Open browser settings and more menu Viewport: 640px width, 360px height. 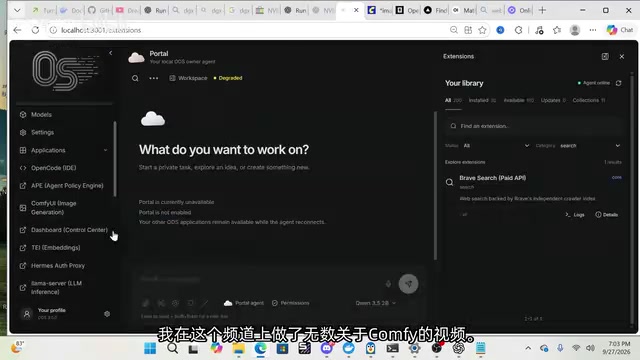(x=593, y=30)
